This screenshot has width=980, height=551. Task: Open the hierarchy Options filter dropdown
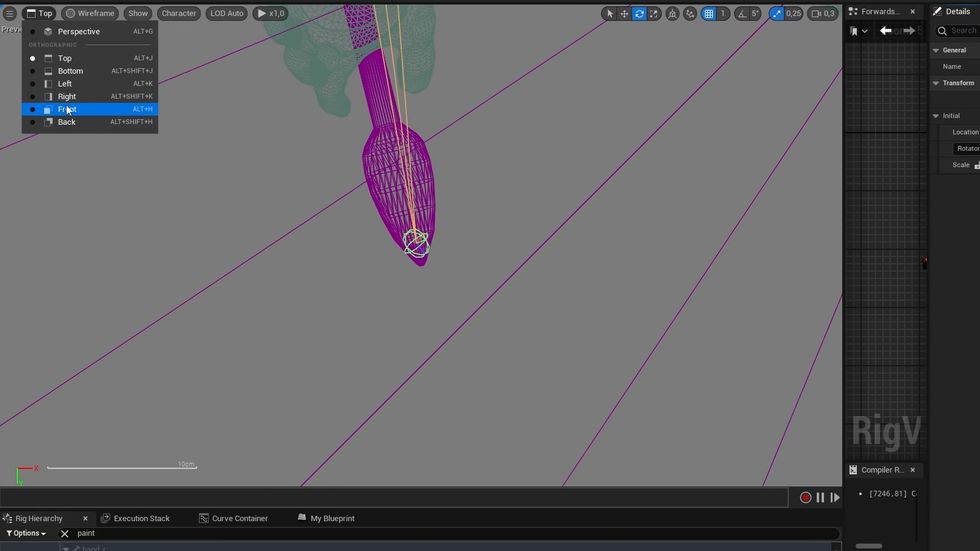pyautogui.click(x=26, y=534)
